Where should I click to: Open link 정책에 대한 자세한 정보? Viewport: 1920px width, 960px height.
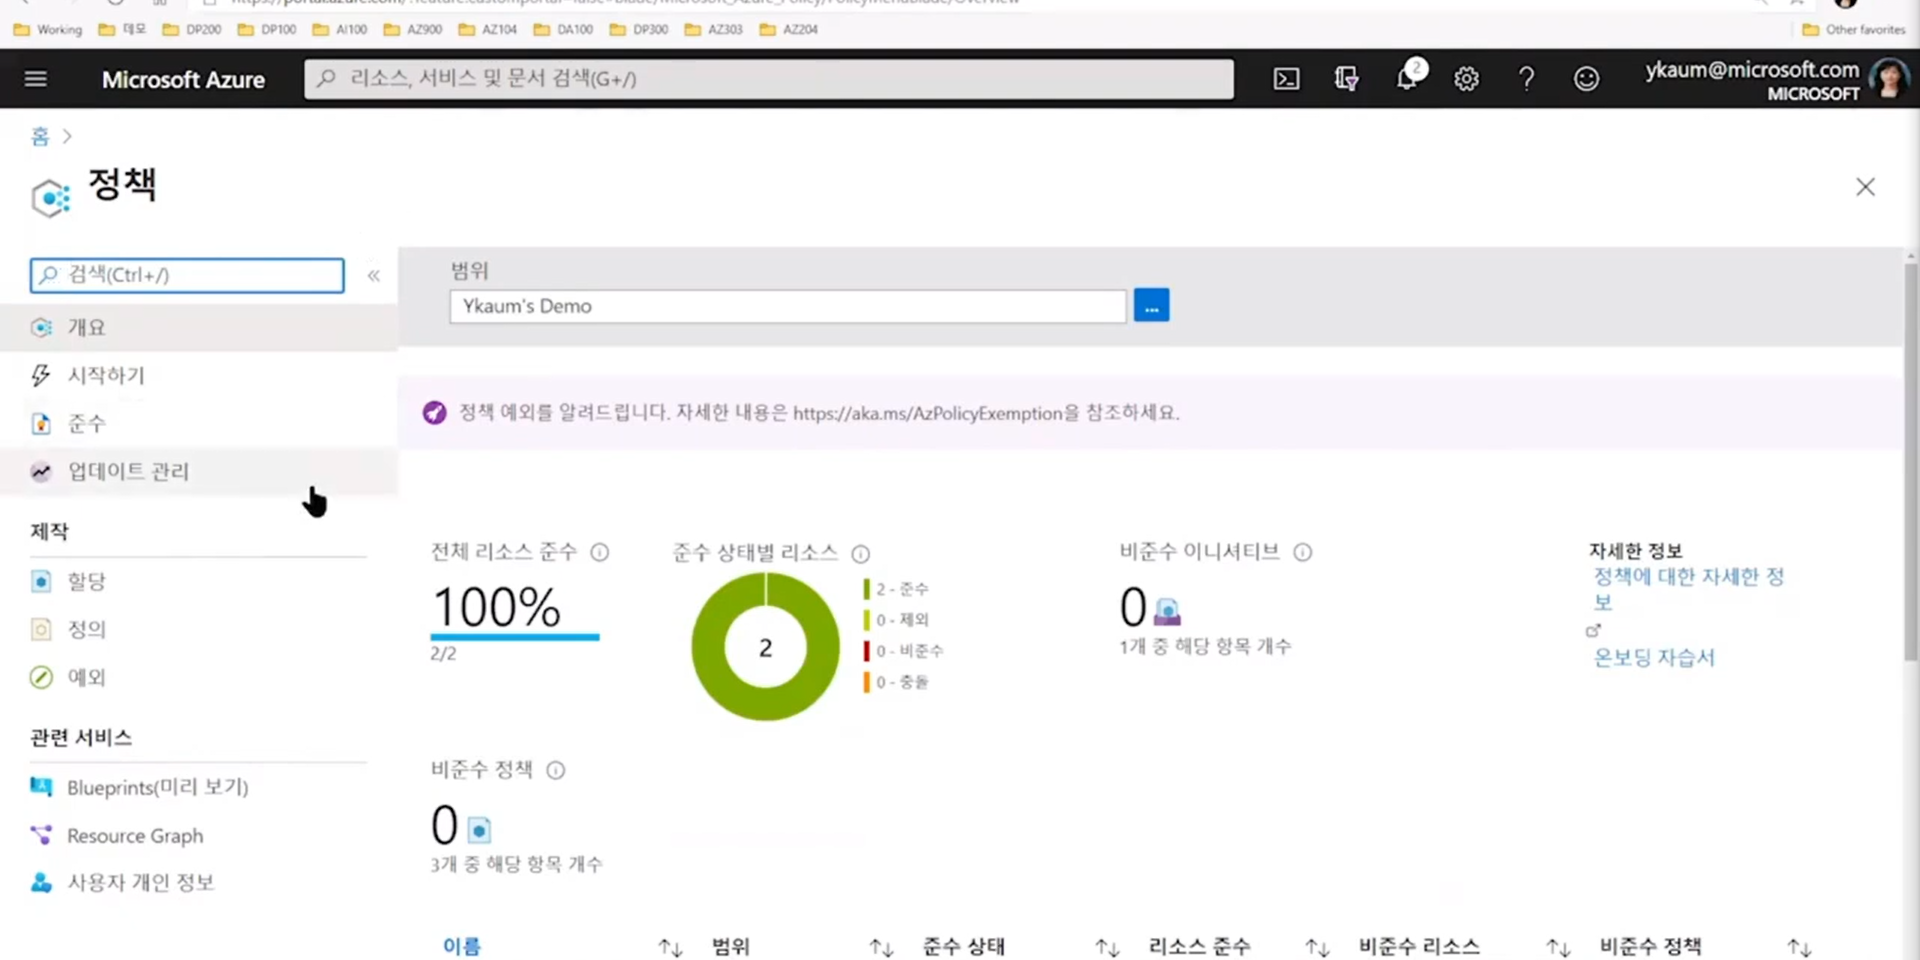tap(1688, 589)
